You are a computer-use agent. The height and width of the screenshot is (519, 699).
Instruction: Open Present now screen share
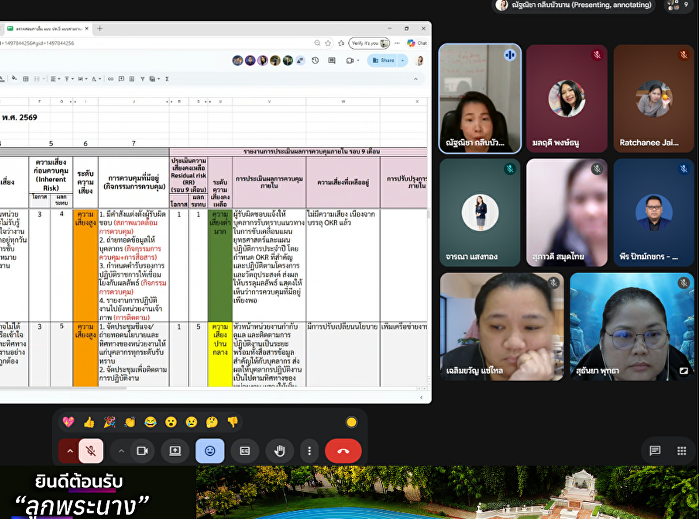click(x=175, y=451)
